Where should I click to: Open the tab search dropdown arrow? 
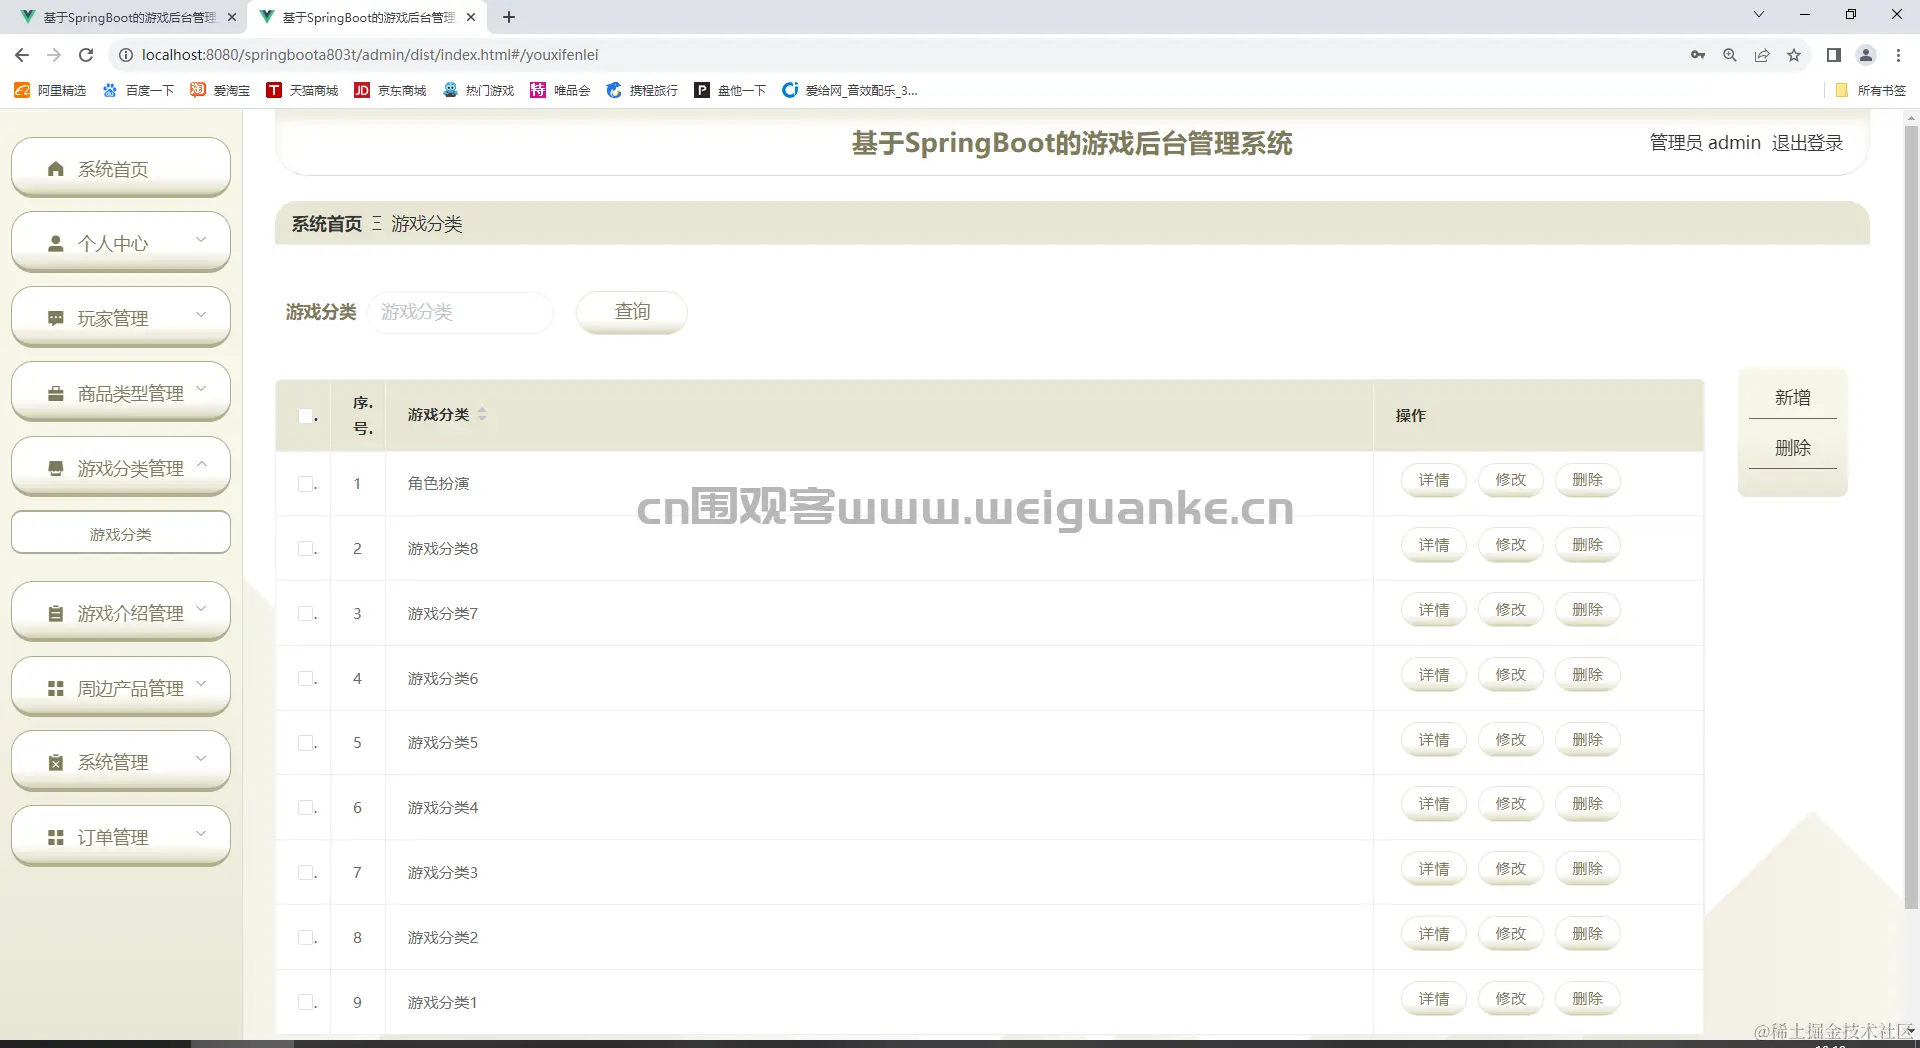click(x=1759, y=15)
